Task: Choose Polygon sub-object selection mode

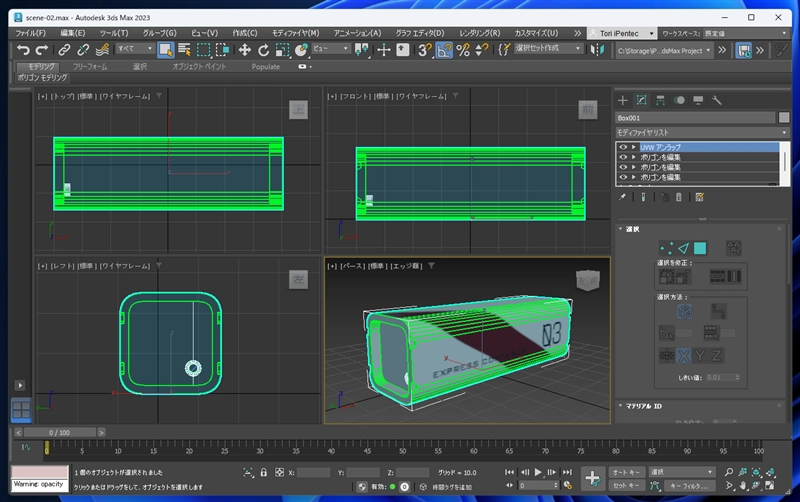Action: (700, 247)
